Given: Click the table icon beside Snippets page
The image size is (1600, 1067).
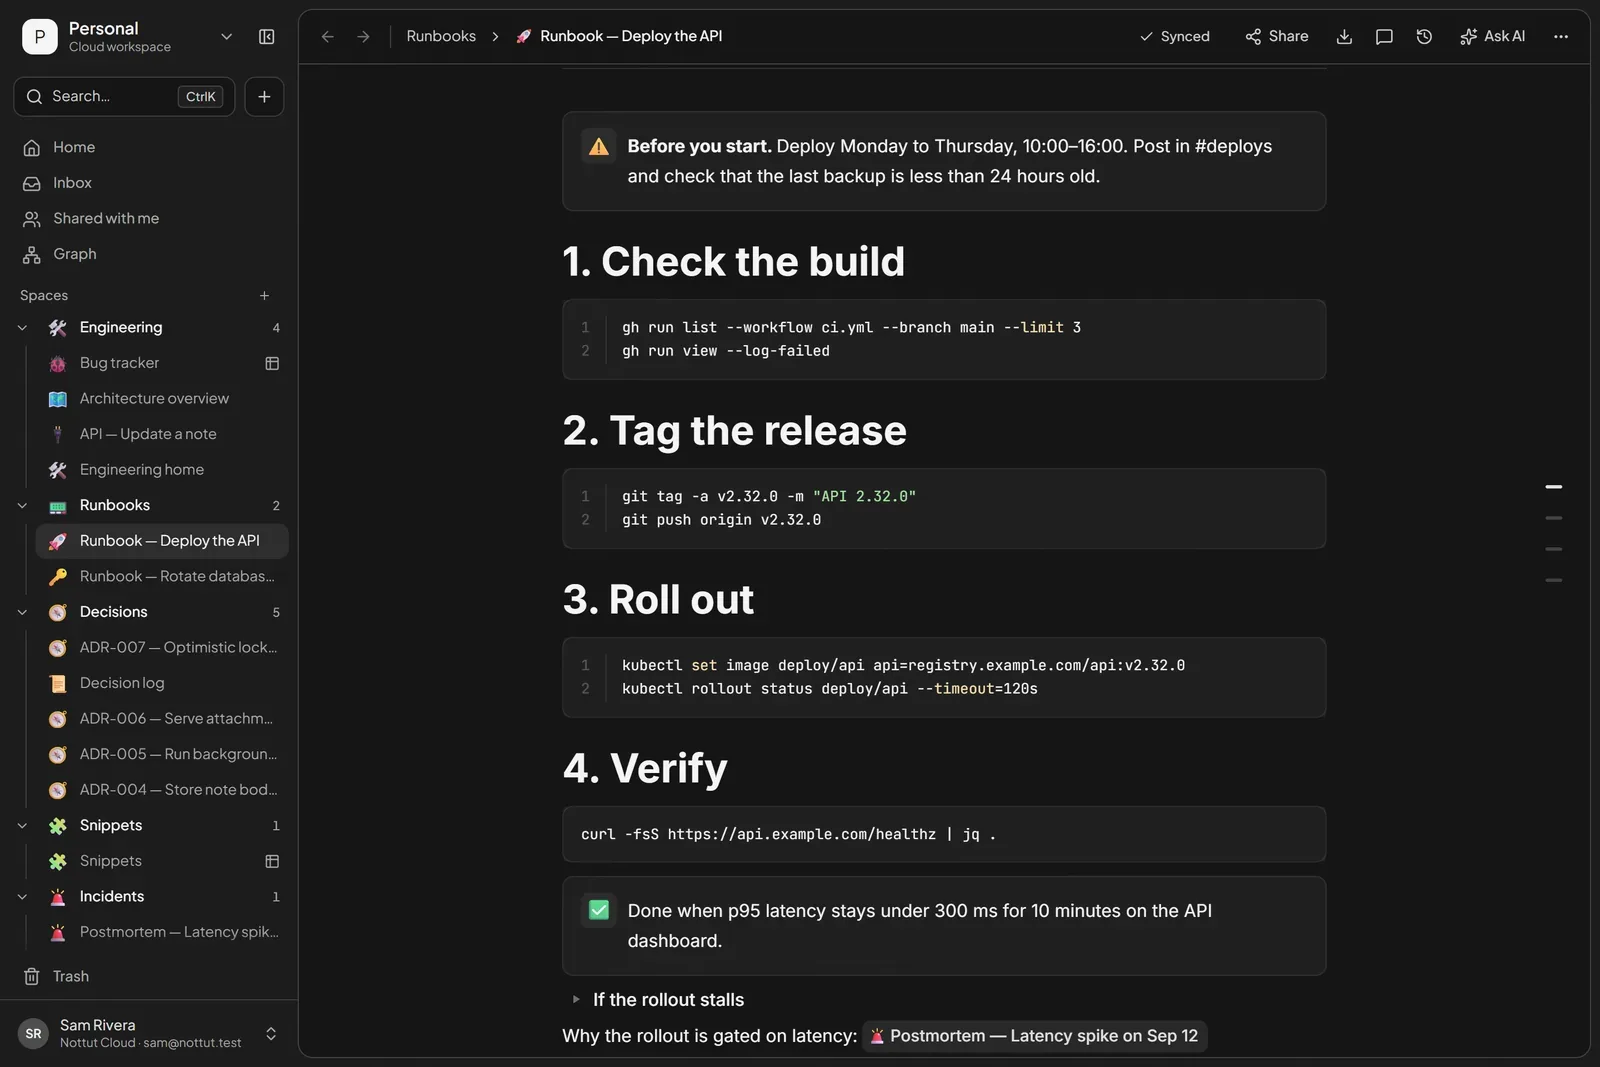Looking at the screenshot, I should coord(272,861).
